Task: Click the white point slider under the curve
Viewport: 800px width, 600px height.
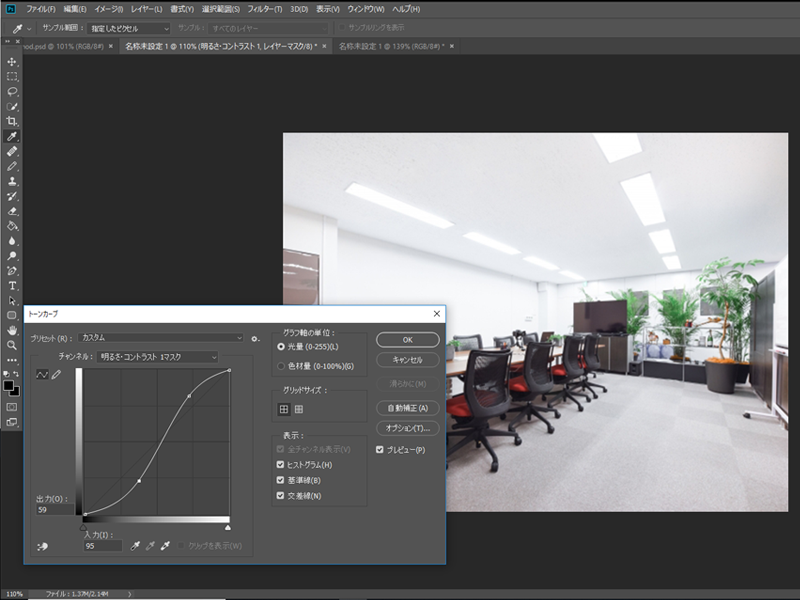Action: click(228, 526)
